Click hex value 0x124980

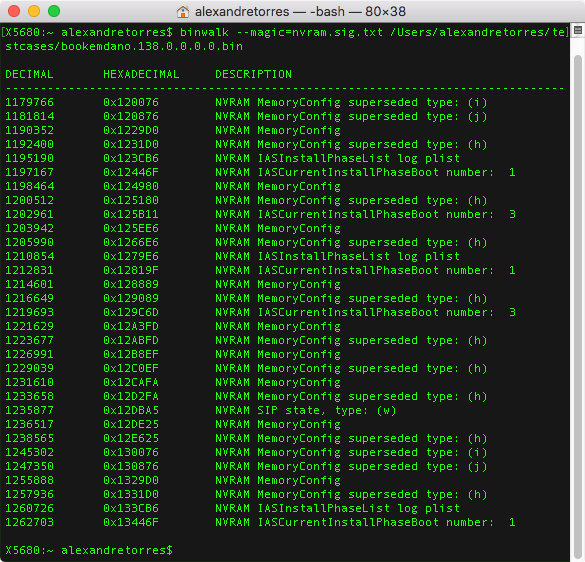click(131, 186)
